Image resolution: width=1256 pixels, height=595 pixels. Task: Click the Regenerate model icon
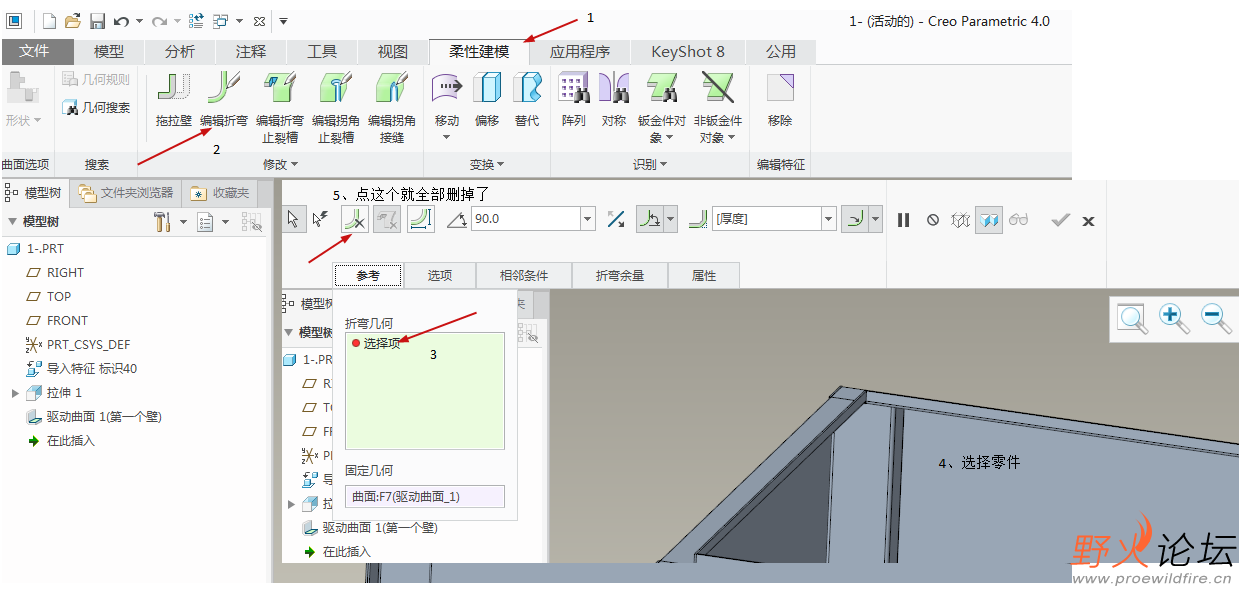click(196, 20)
